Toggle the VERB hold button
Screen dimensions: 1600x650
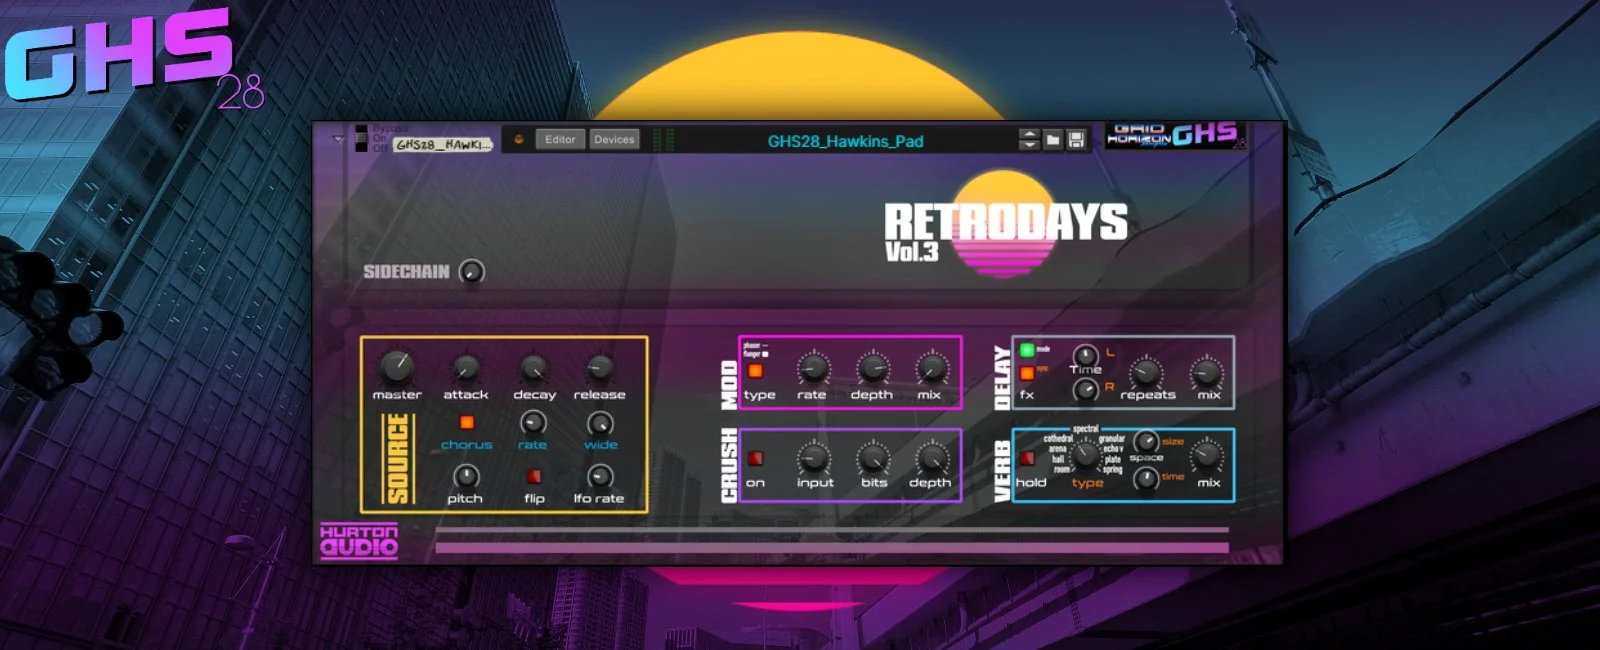tap(1027, 458)
